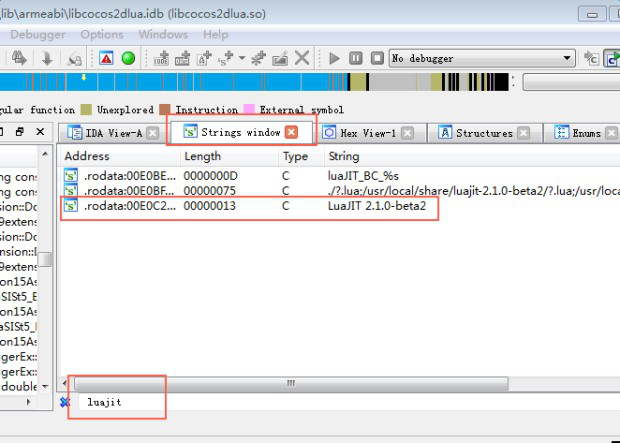Image resolution: width=620 pixels, height=443 pixels.
Task: Click the X delete toolbar icon
Action: (x=302, y=59)
